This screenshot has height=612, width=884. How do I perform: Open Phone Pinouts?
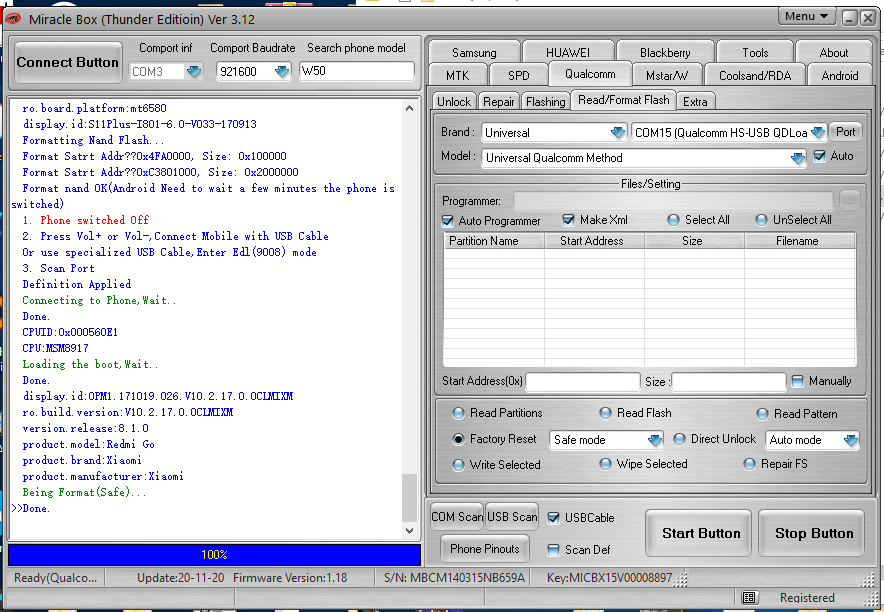[485, 549]
